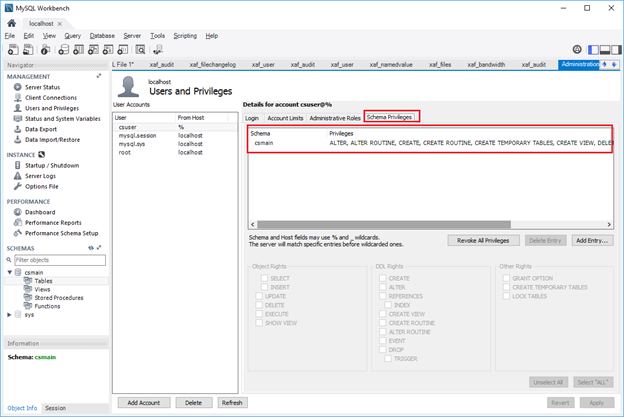Click the Add Account button
Viewport: 624px width, 417px height.
[x=144, y=403]
